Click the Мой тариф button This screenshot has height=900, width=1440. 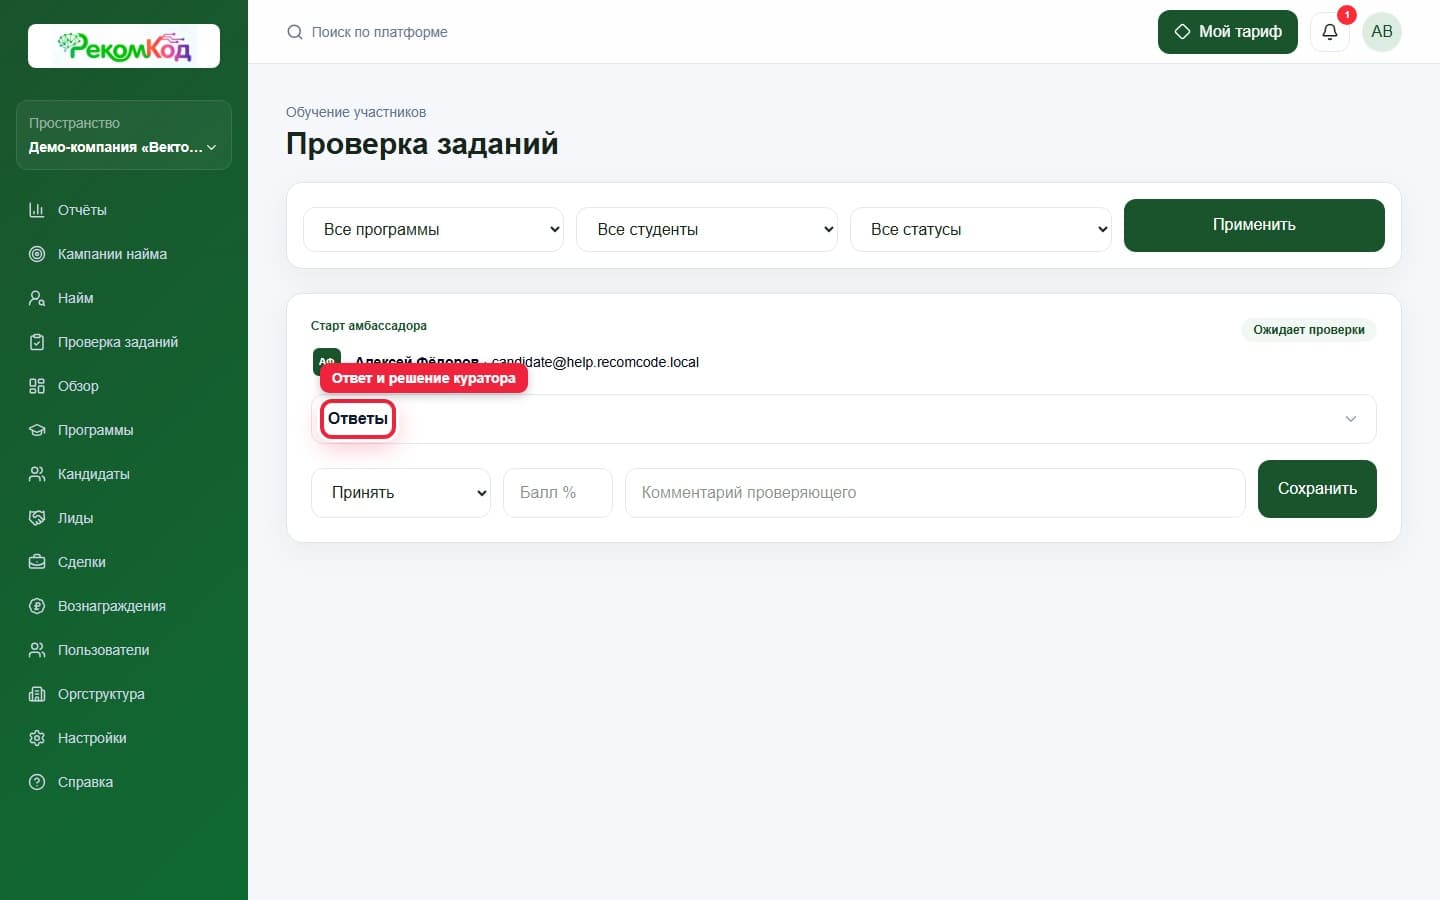coord(1228,32)
